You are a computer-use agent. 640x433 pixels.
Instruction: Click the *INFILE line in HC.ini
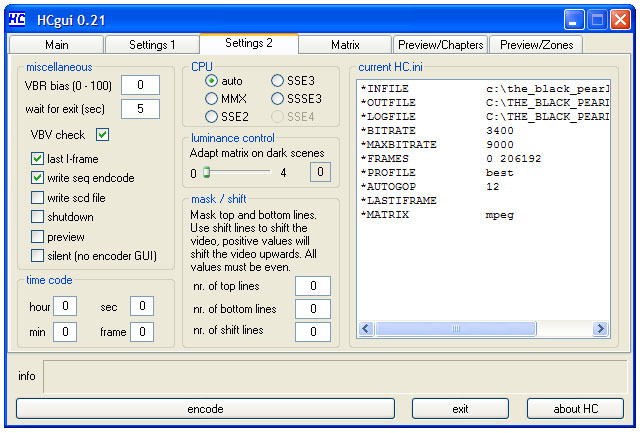pyautogui.click(x=484, y=89)
